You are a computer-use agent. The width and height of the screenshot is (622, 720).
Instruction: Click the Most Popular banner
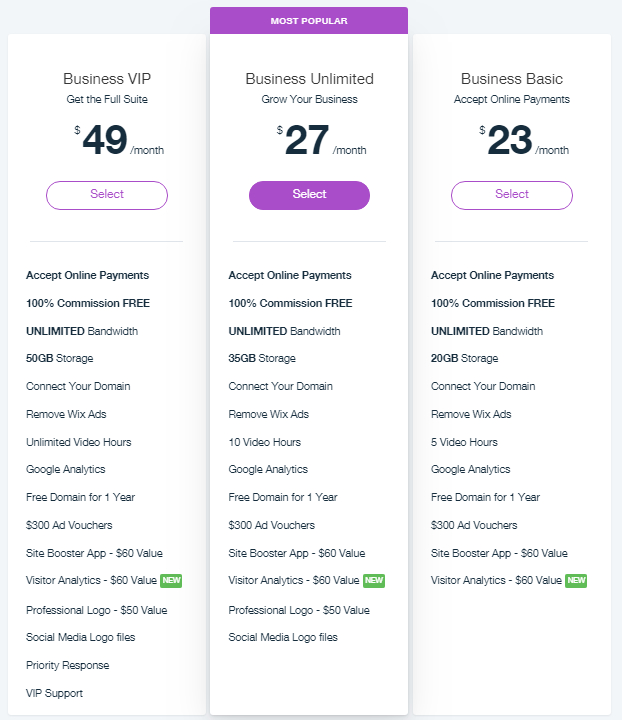coord(309,21)
